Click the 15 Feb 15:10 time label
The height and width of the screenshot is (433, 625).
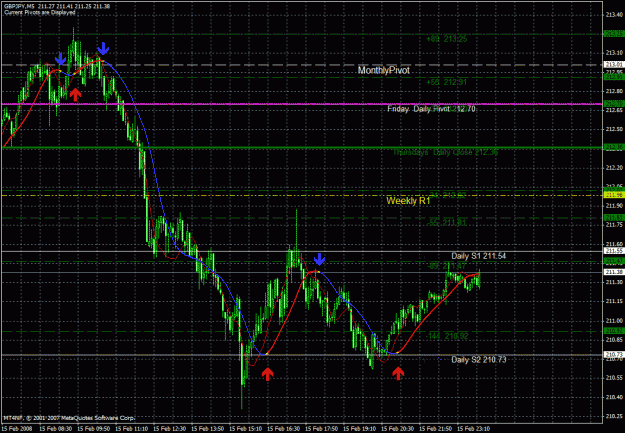click(x=246, y=429)
